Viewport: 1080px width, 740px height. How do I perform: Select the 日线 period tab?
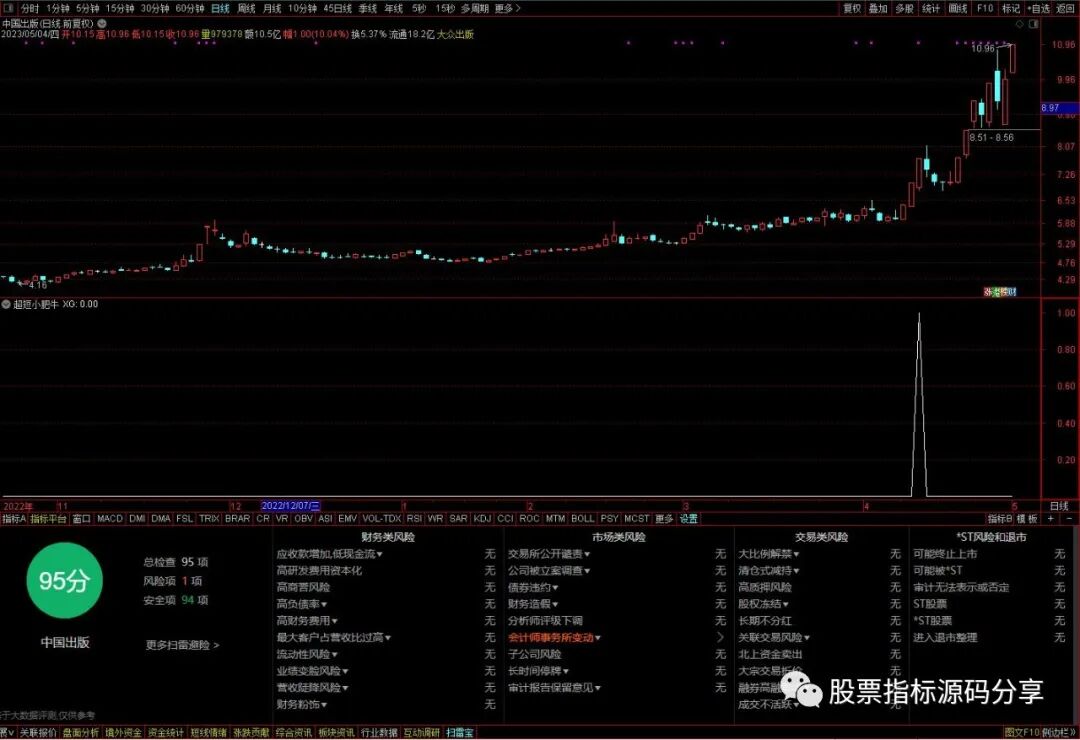[220, 8]
